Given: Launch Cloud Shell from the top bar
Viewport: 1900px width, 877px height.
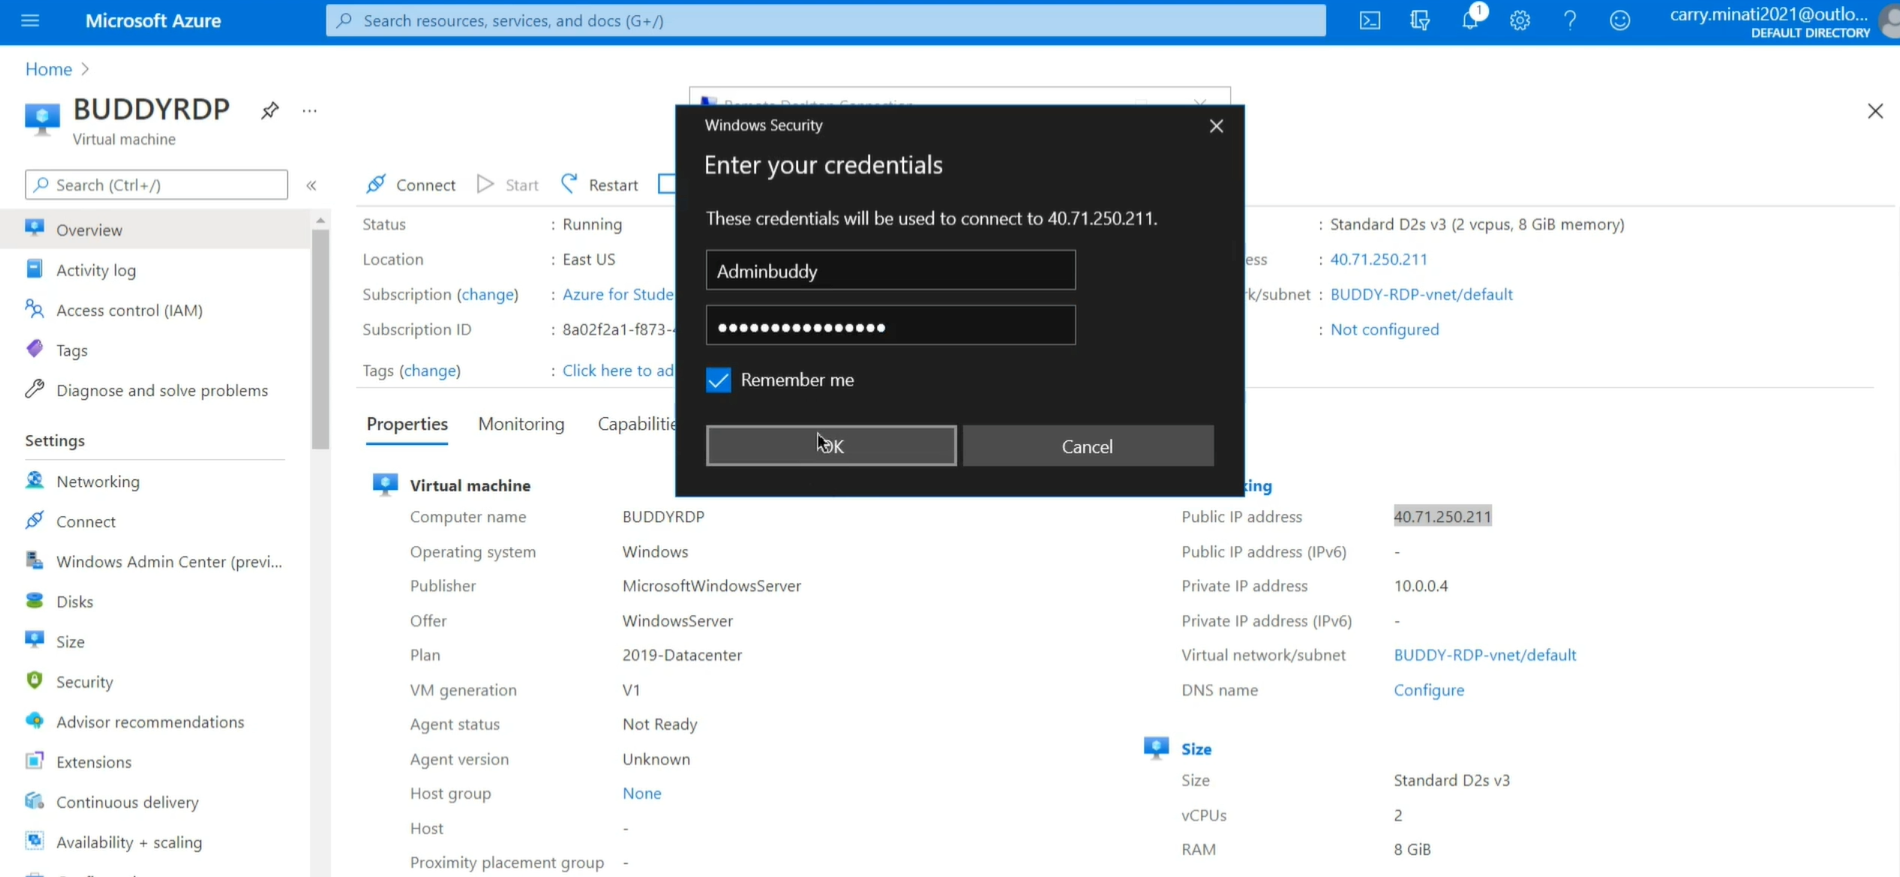Looking at the screenshot, I should click(x=1370, y=21).
